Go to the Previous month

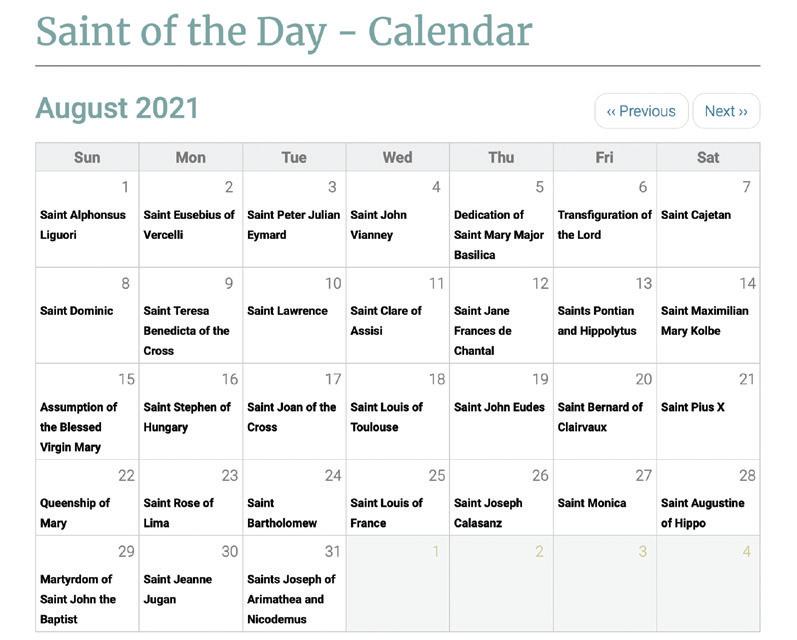point(641,111)
